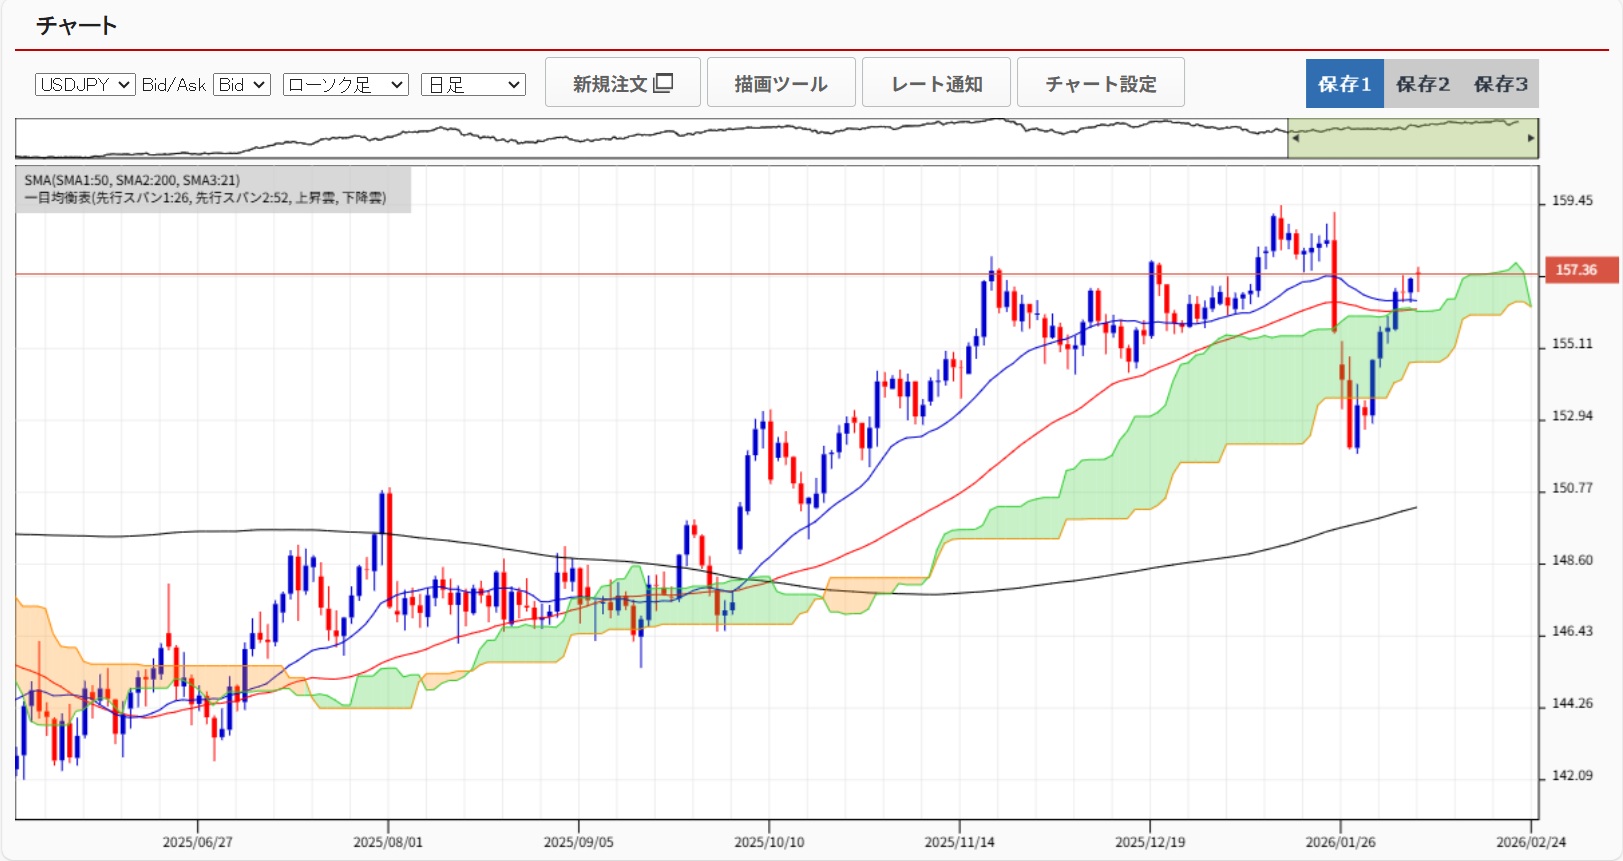Expand the 日足 timeframe dropdown
The height and width of the screenshot is (861, 1623).
click(473, 85)
